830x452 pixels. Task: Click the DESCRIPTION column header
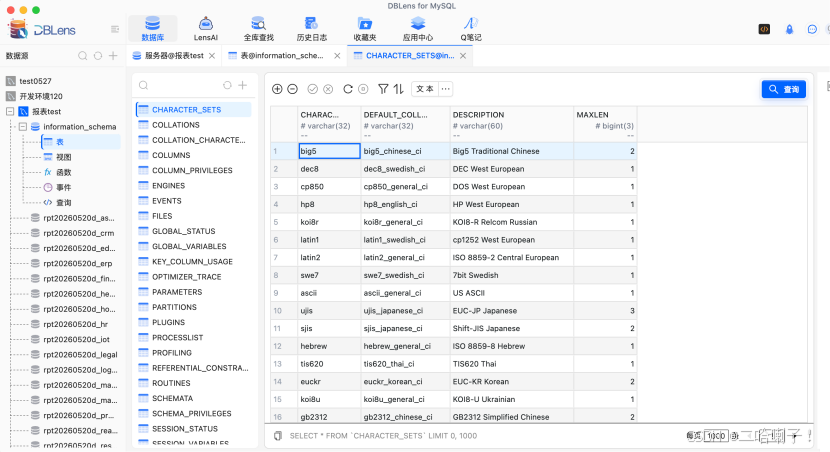click(511, 124)
